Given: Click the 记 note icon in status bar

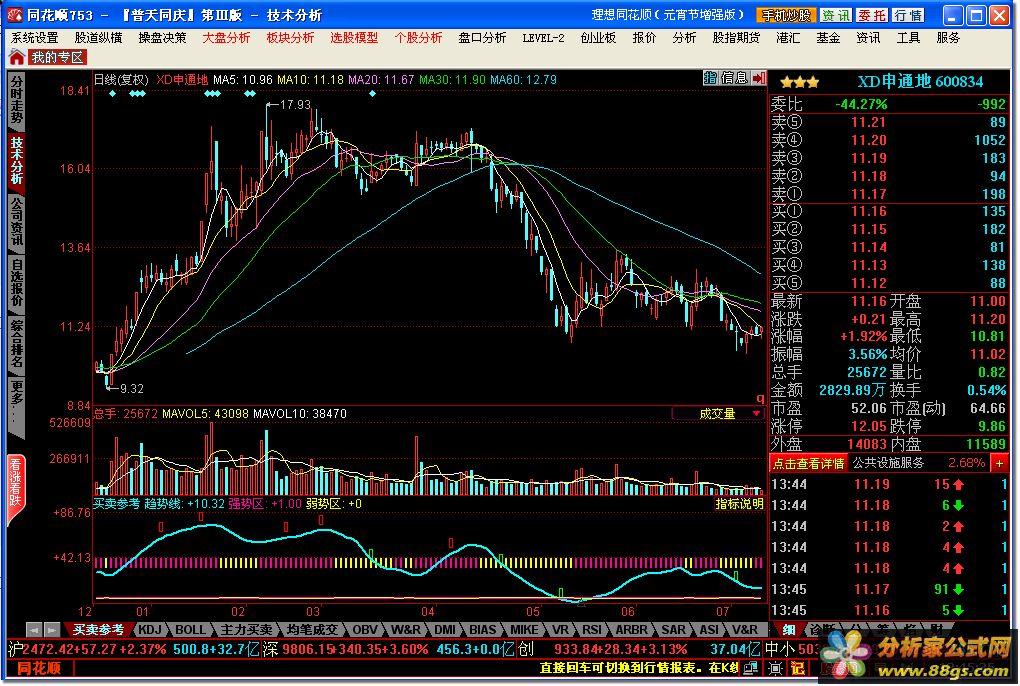Looking at the screenshot, I should tap(798, 668).
